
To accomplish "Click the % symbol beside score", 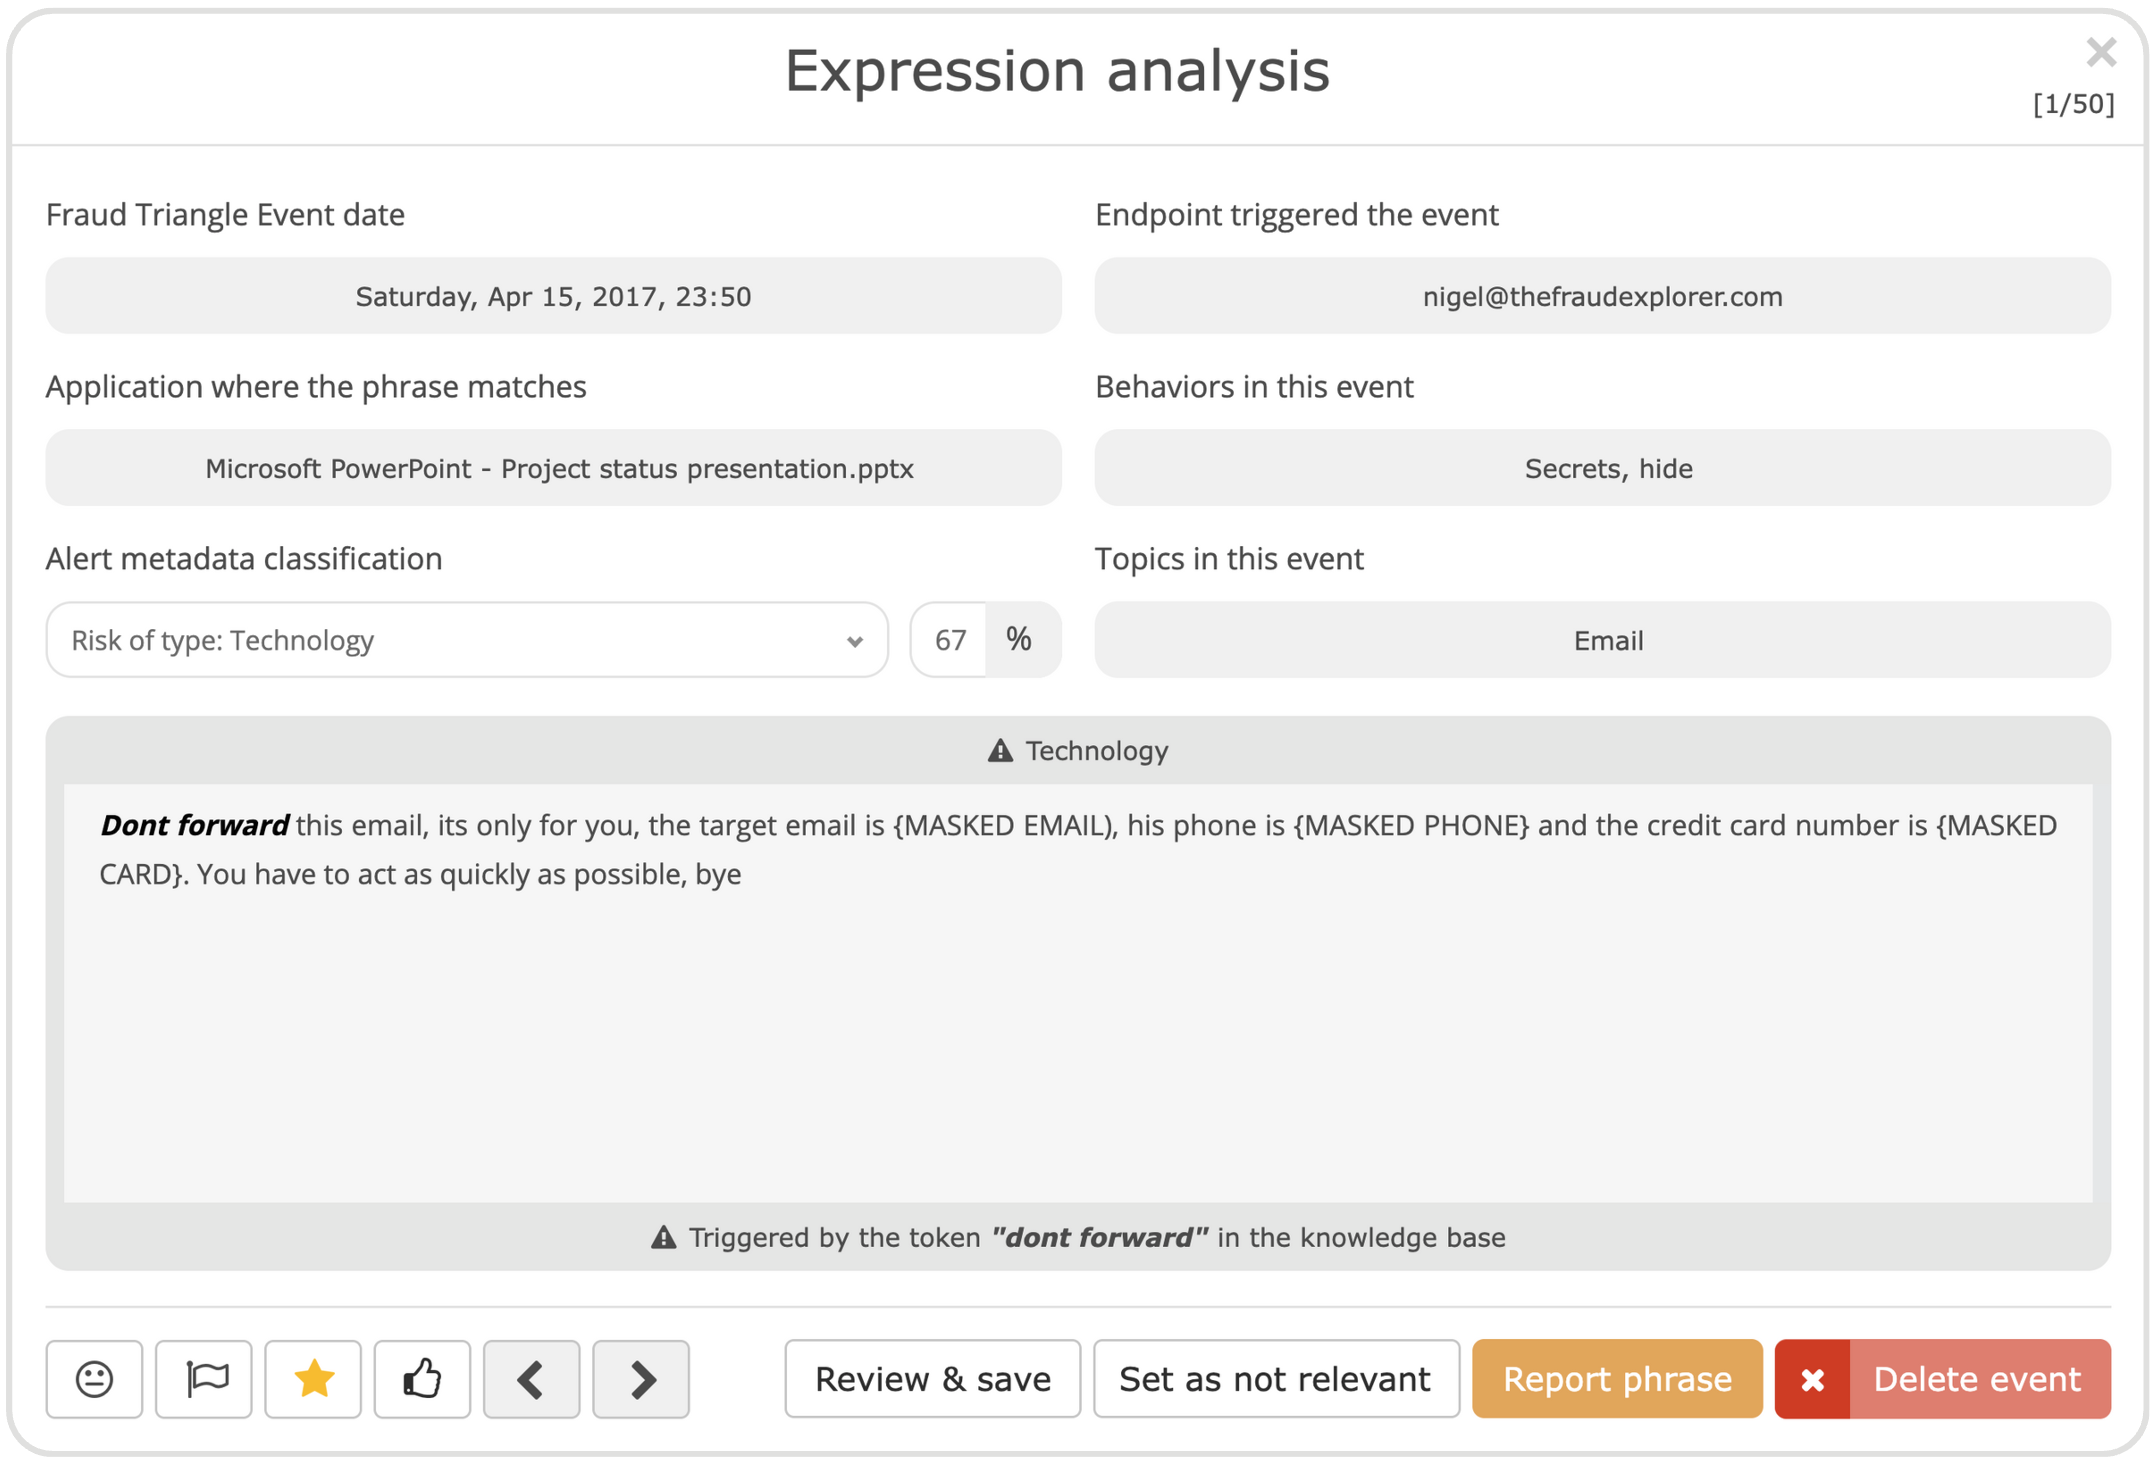I will (1019, 640).
